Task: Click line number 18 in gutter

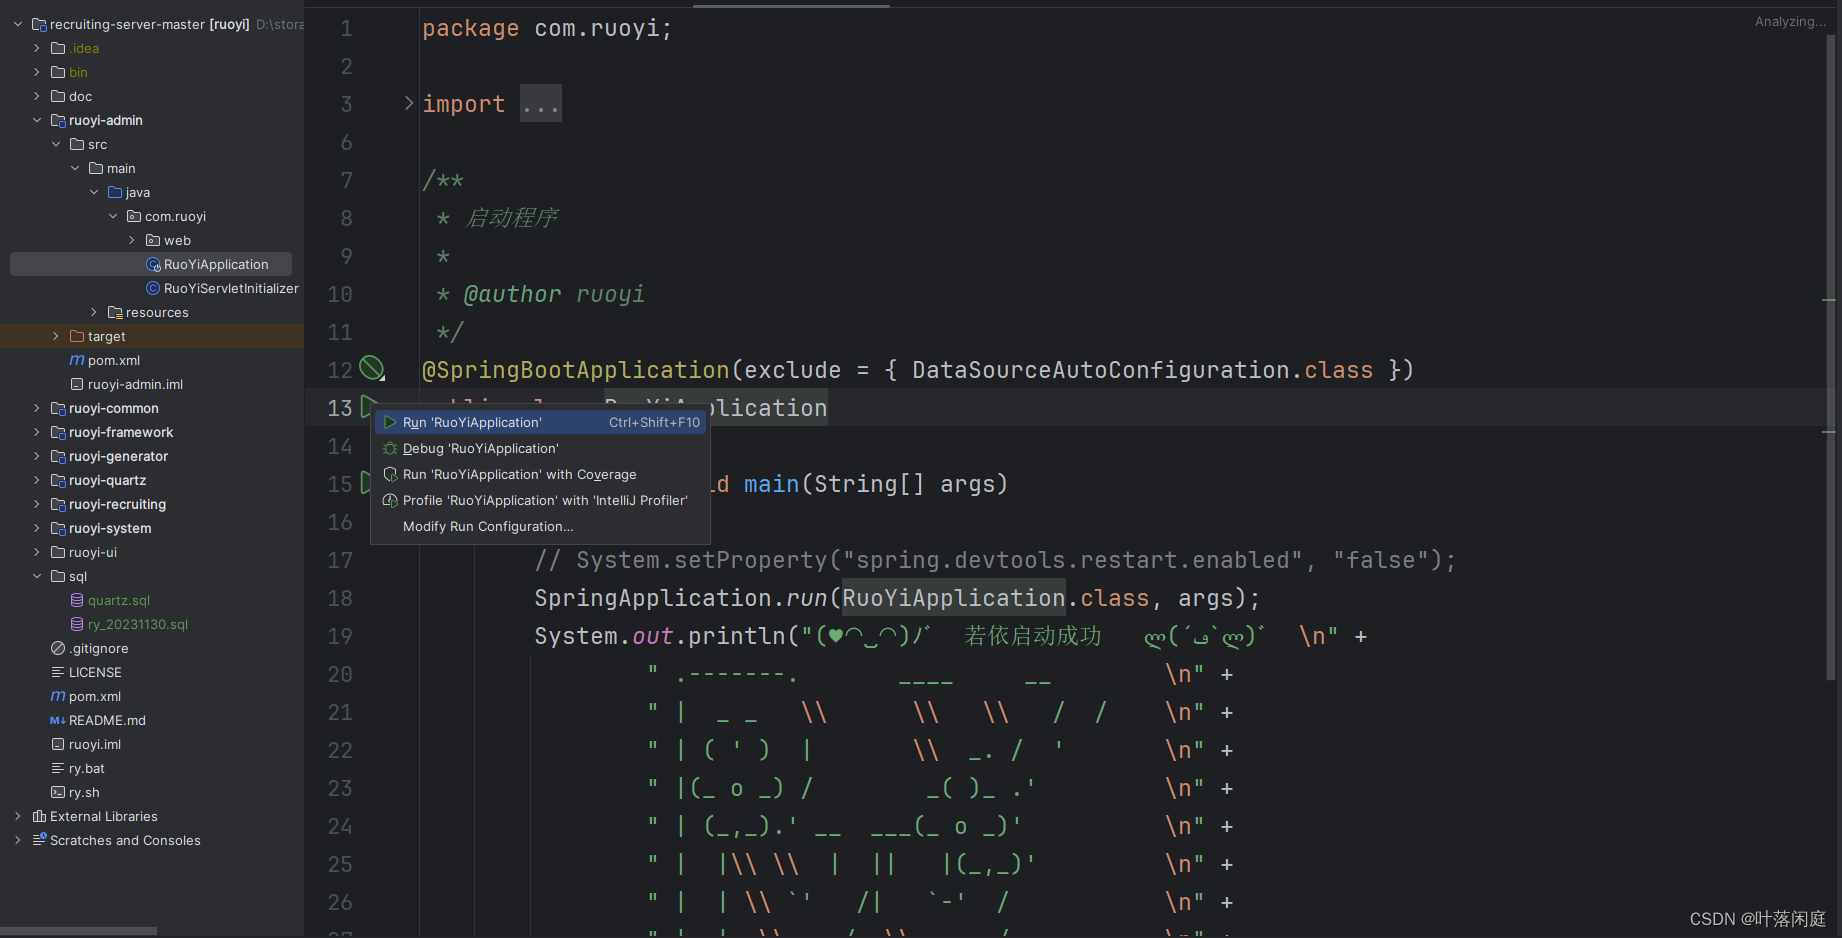Action: click(340, 598)
